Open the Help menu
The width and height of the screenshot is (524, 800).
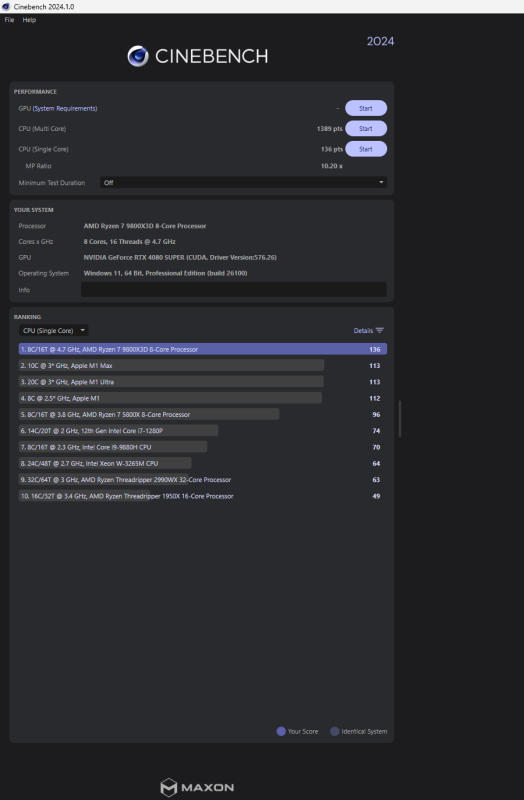pyautogui.click(x=29, y=20)
